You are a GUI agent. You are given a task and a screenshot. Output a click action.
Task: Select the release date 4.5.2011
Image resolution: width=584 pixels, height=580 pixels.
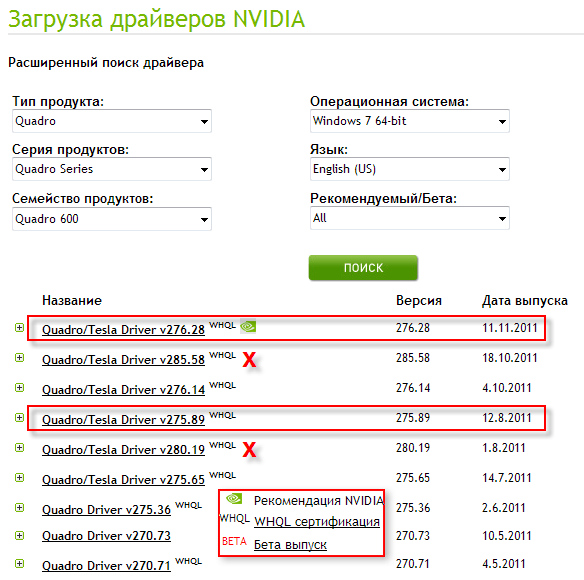pos(504,564)
